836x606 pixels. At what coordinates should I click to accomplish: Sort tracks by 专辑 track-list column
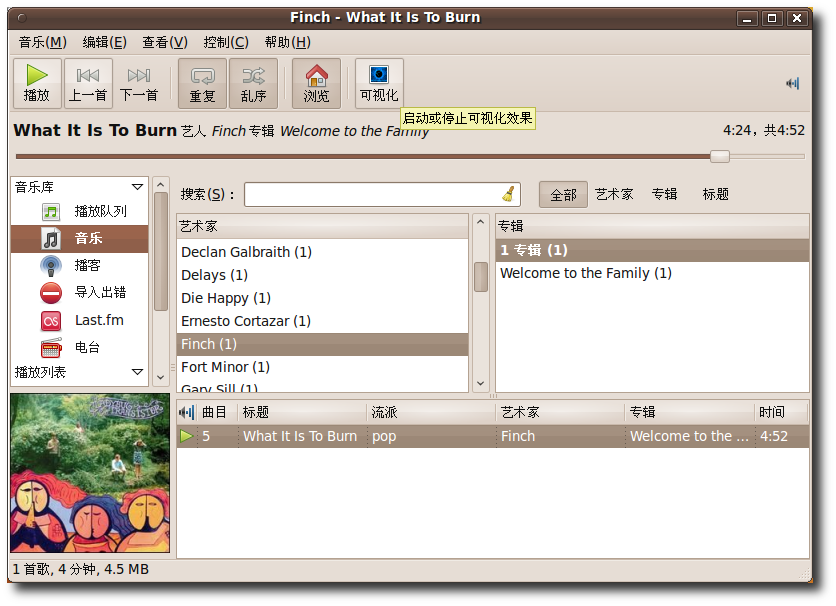click(x=690, y=412)
